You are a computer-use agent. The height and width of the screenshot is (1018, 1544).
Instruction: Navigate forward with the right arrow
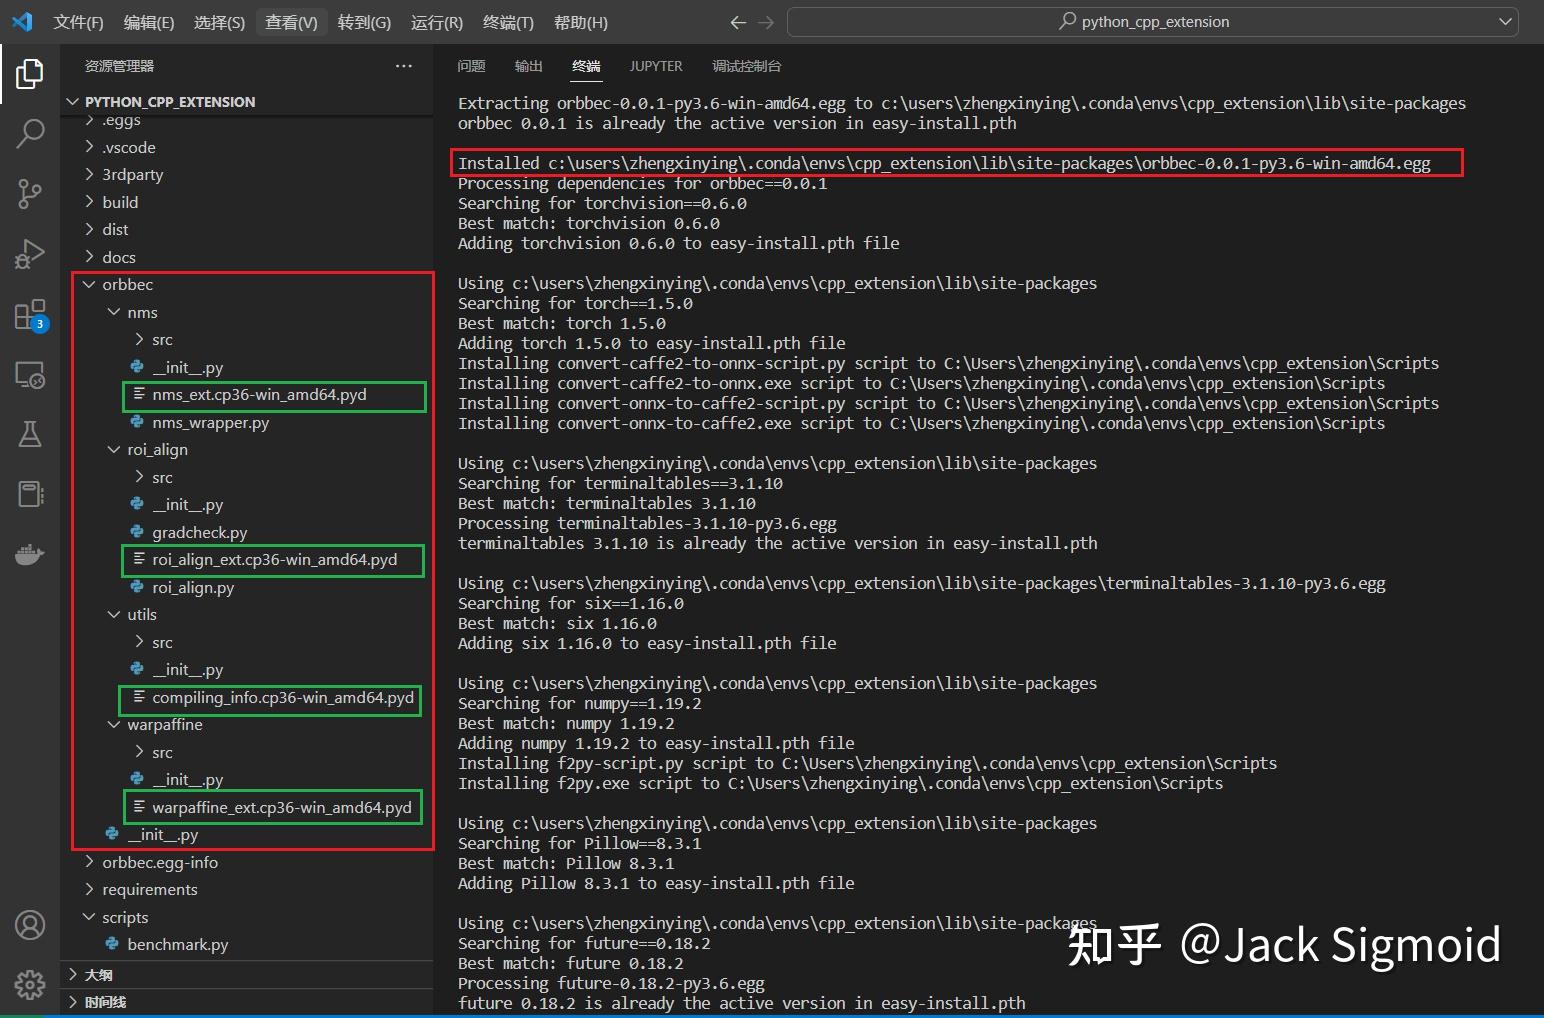click(x=765, y=21)
